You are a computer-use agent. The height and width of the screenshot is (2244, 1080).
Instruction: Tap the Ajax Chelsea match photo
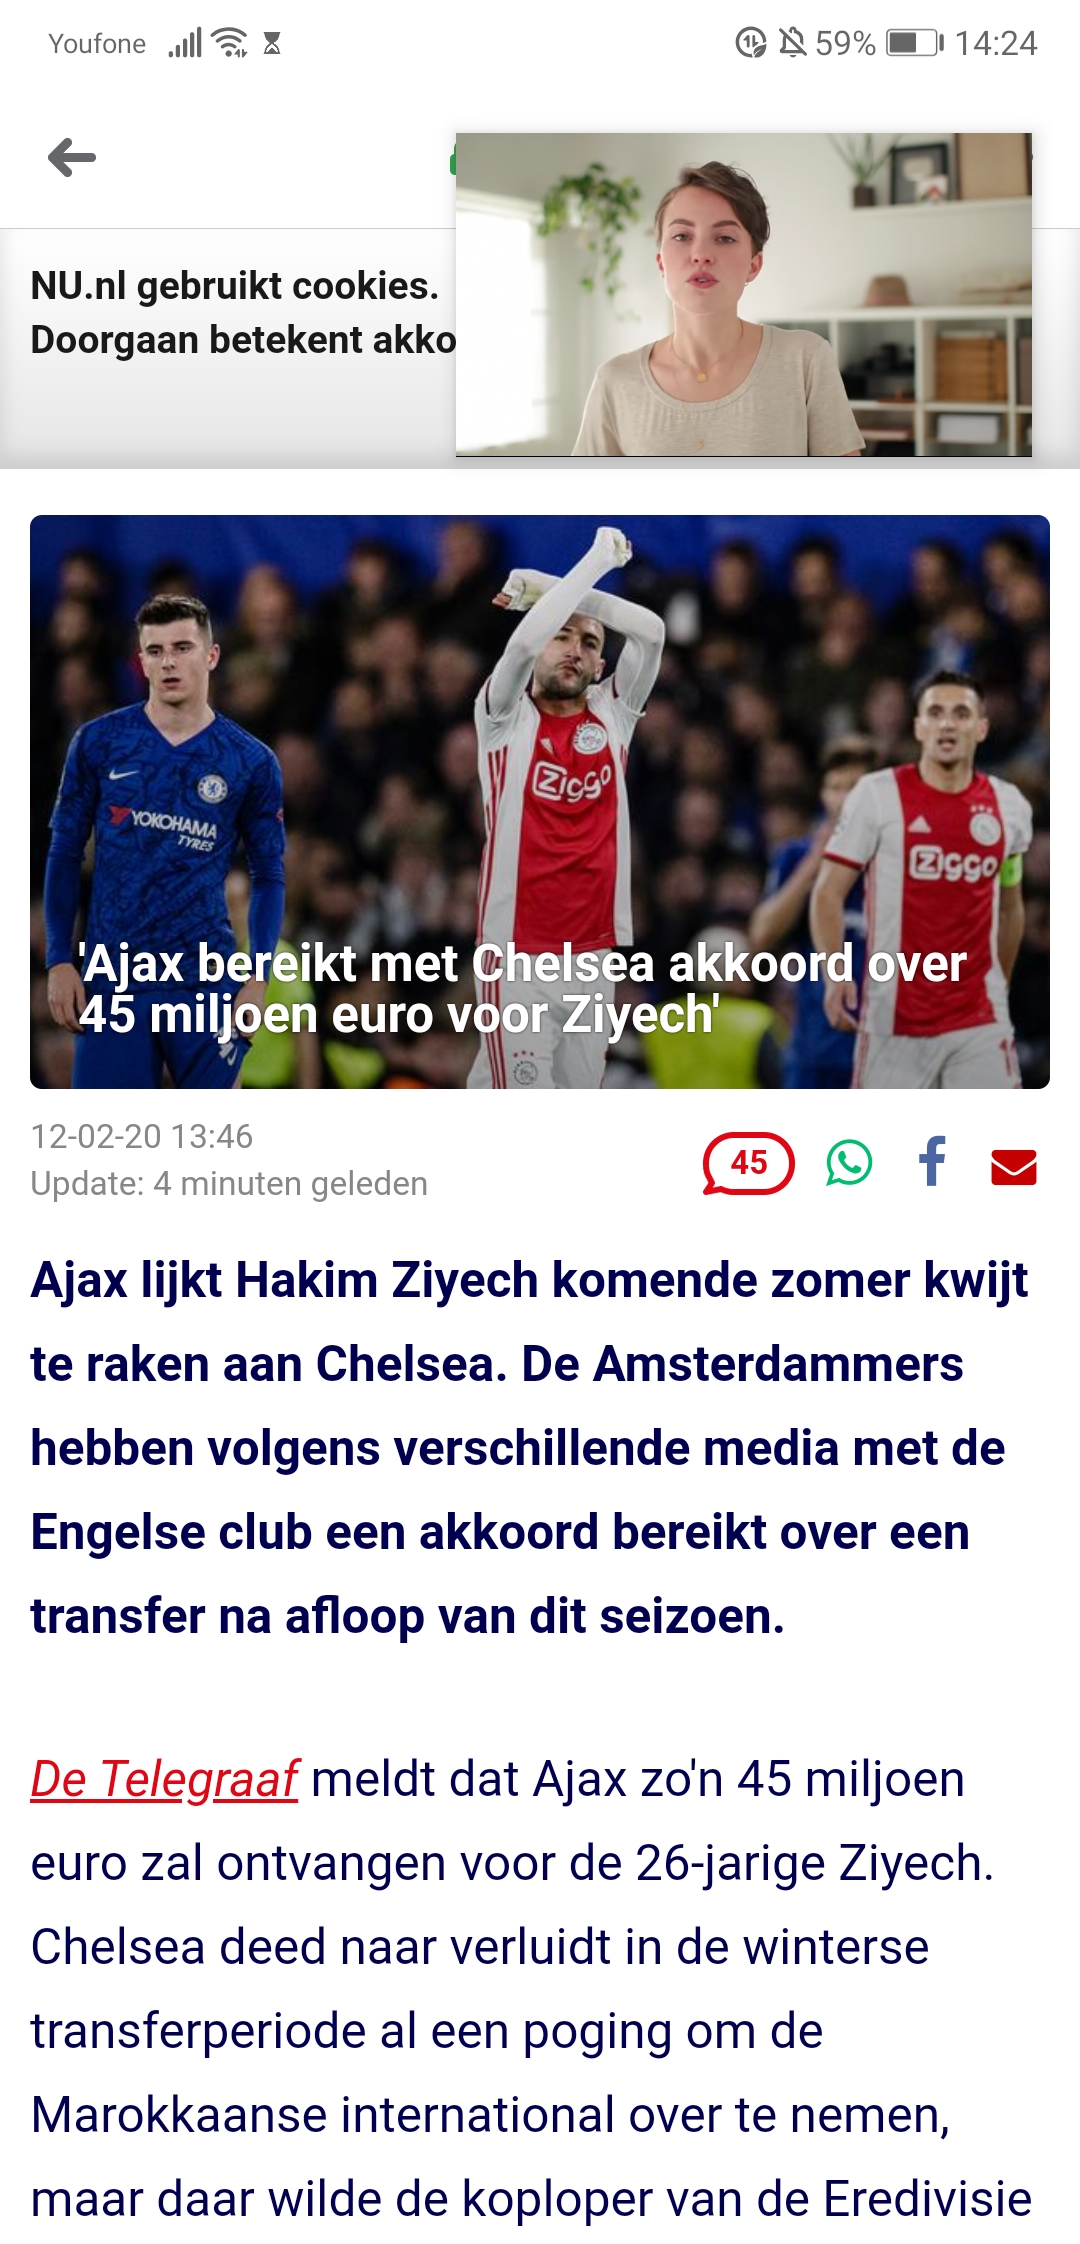tap(540, 801)
